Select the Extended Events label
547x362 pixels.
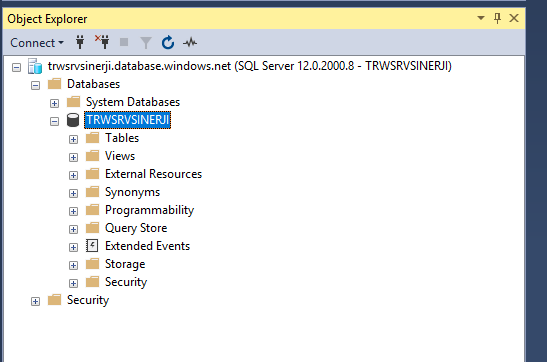tap(148, 246)
